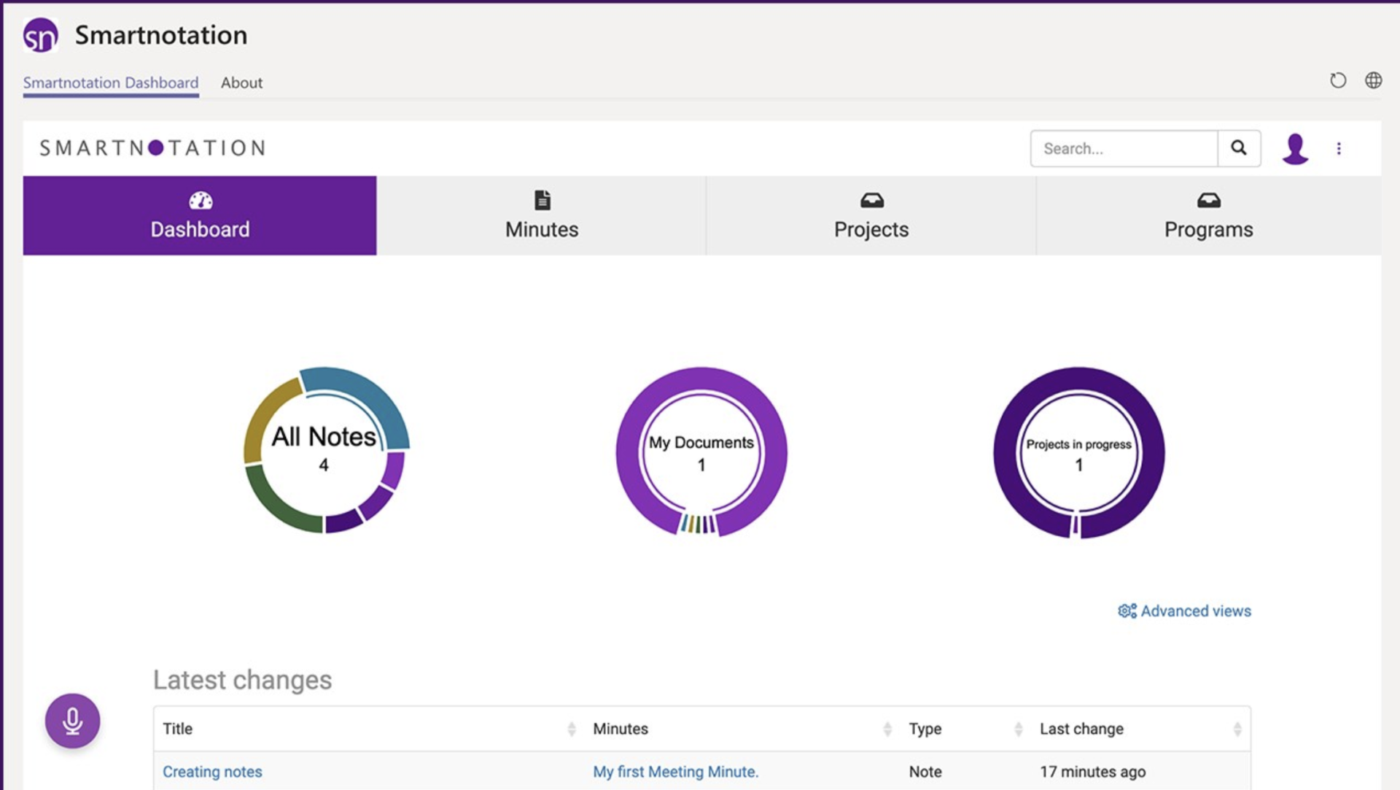Open the globe language icon
The height and width of the screenshot is (790, 1400).
tap(1372, 80)
